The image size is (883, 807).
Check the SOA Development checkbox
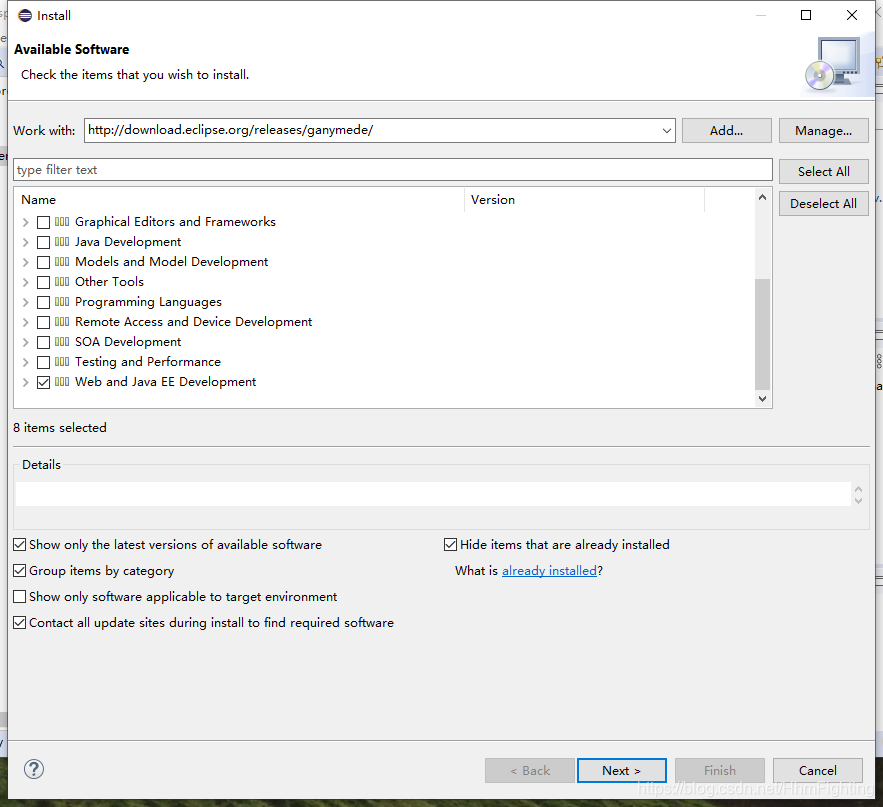43,342
